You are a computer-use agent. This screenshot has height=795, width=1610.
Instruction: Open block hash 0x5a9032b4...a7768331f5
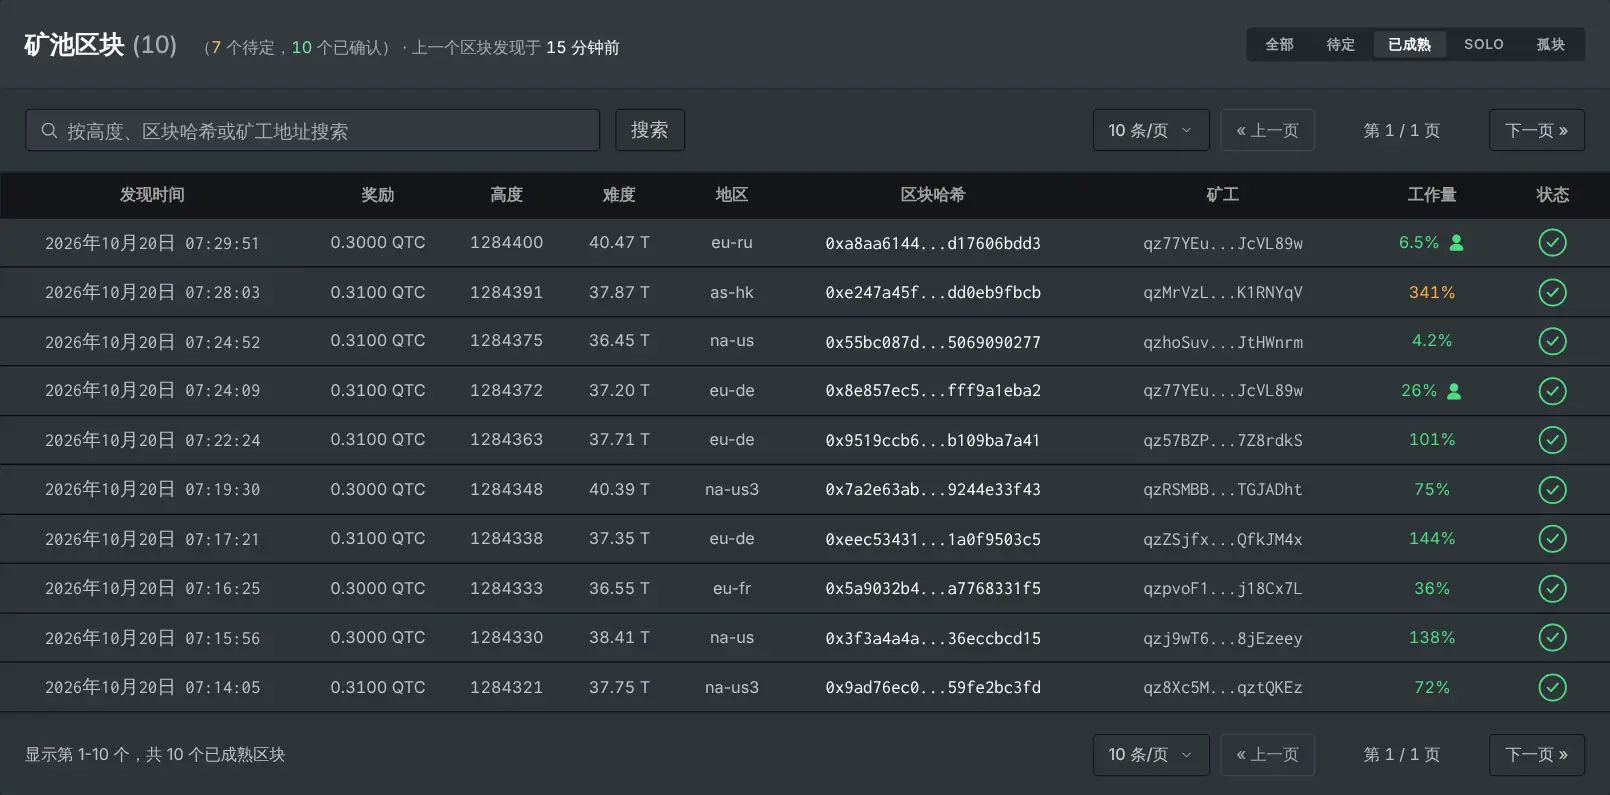tap(933, 588)
